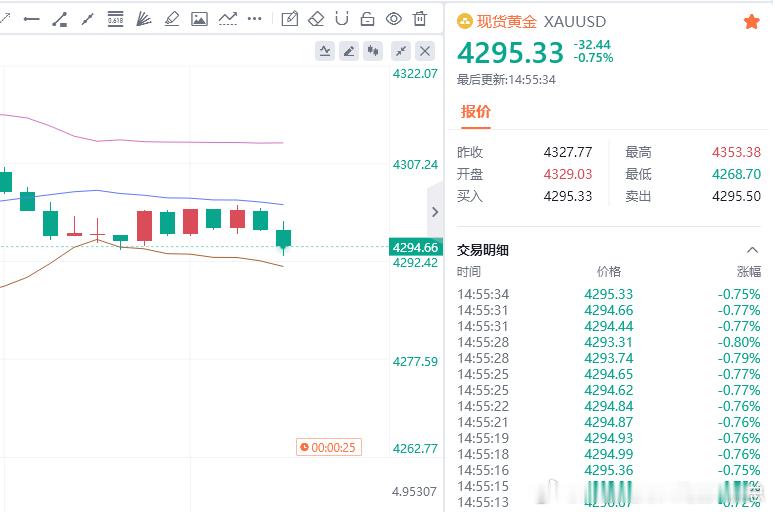This screenshot has height=512, width=773.
Task: Select the Fibonacci 0.618 retracement tool
Action: [x=115, y=19]
